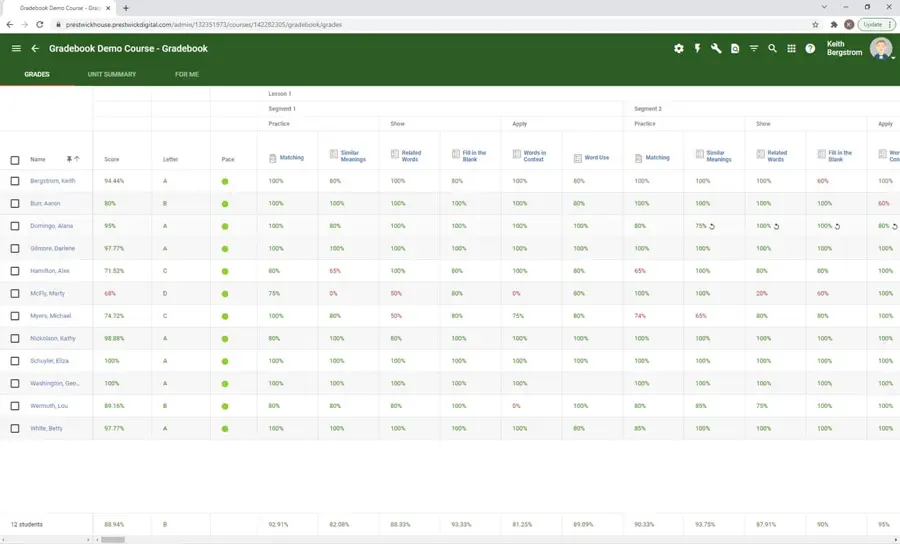Toggle the select-all checkbox in header row
Viewport: 900px width, 544px height.
(x=15, y=160)
